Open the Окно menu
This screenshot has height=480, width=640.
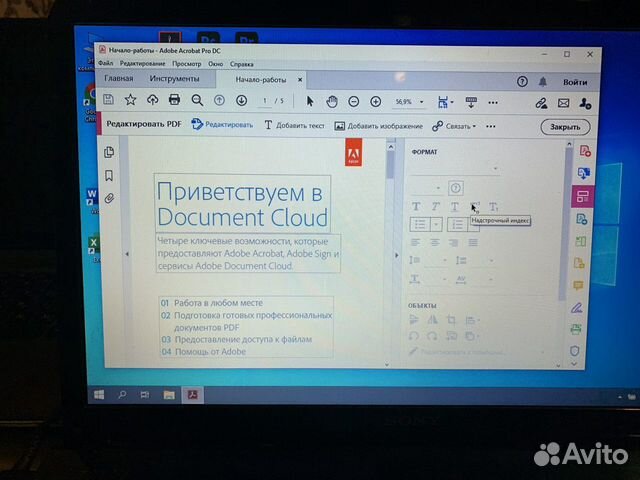pyautogui.click(x=216, y=64)
